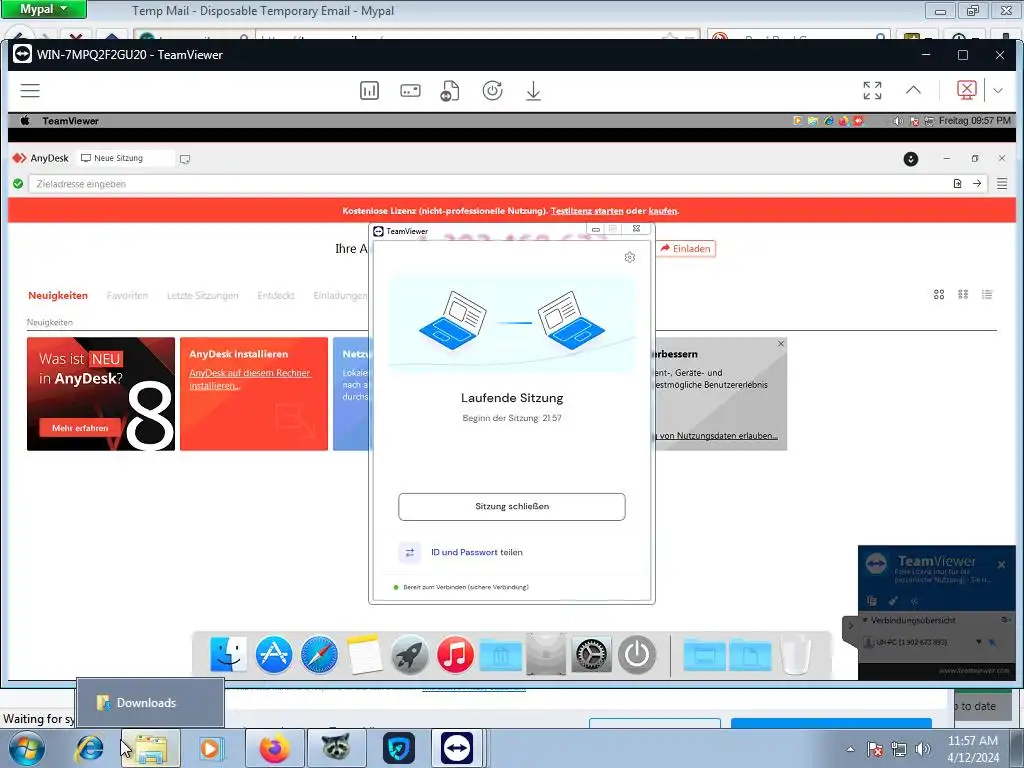Switch AnyDesk to small tiles view icon
This screenshot has height=768, width=1024.
click(963, 295)
